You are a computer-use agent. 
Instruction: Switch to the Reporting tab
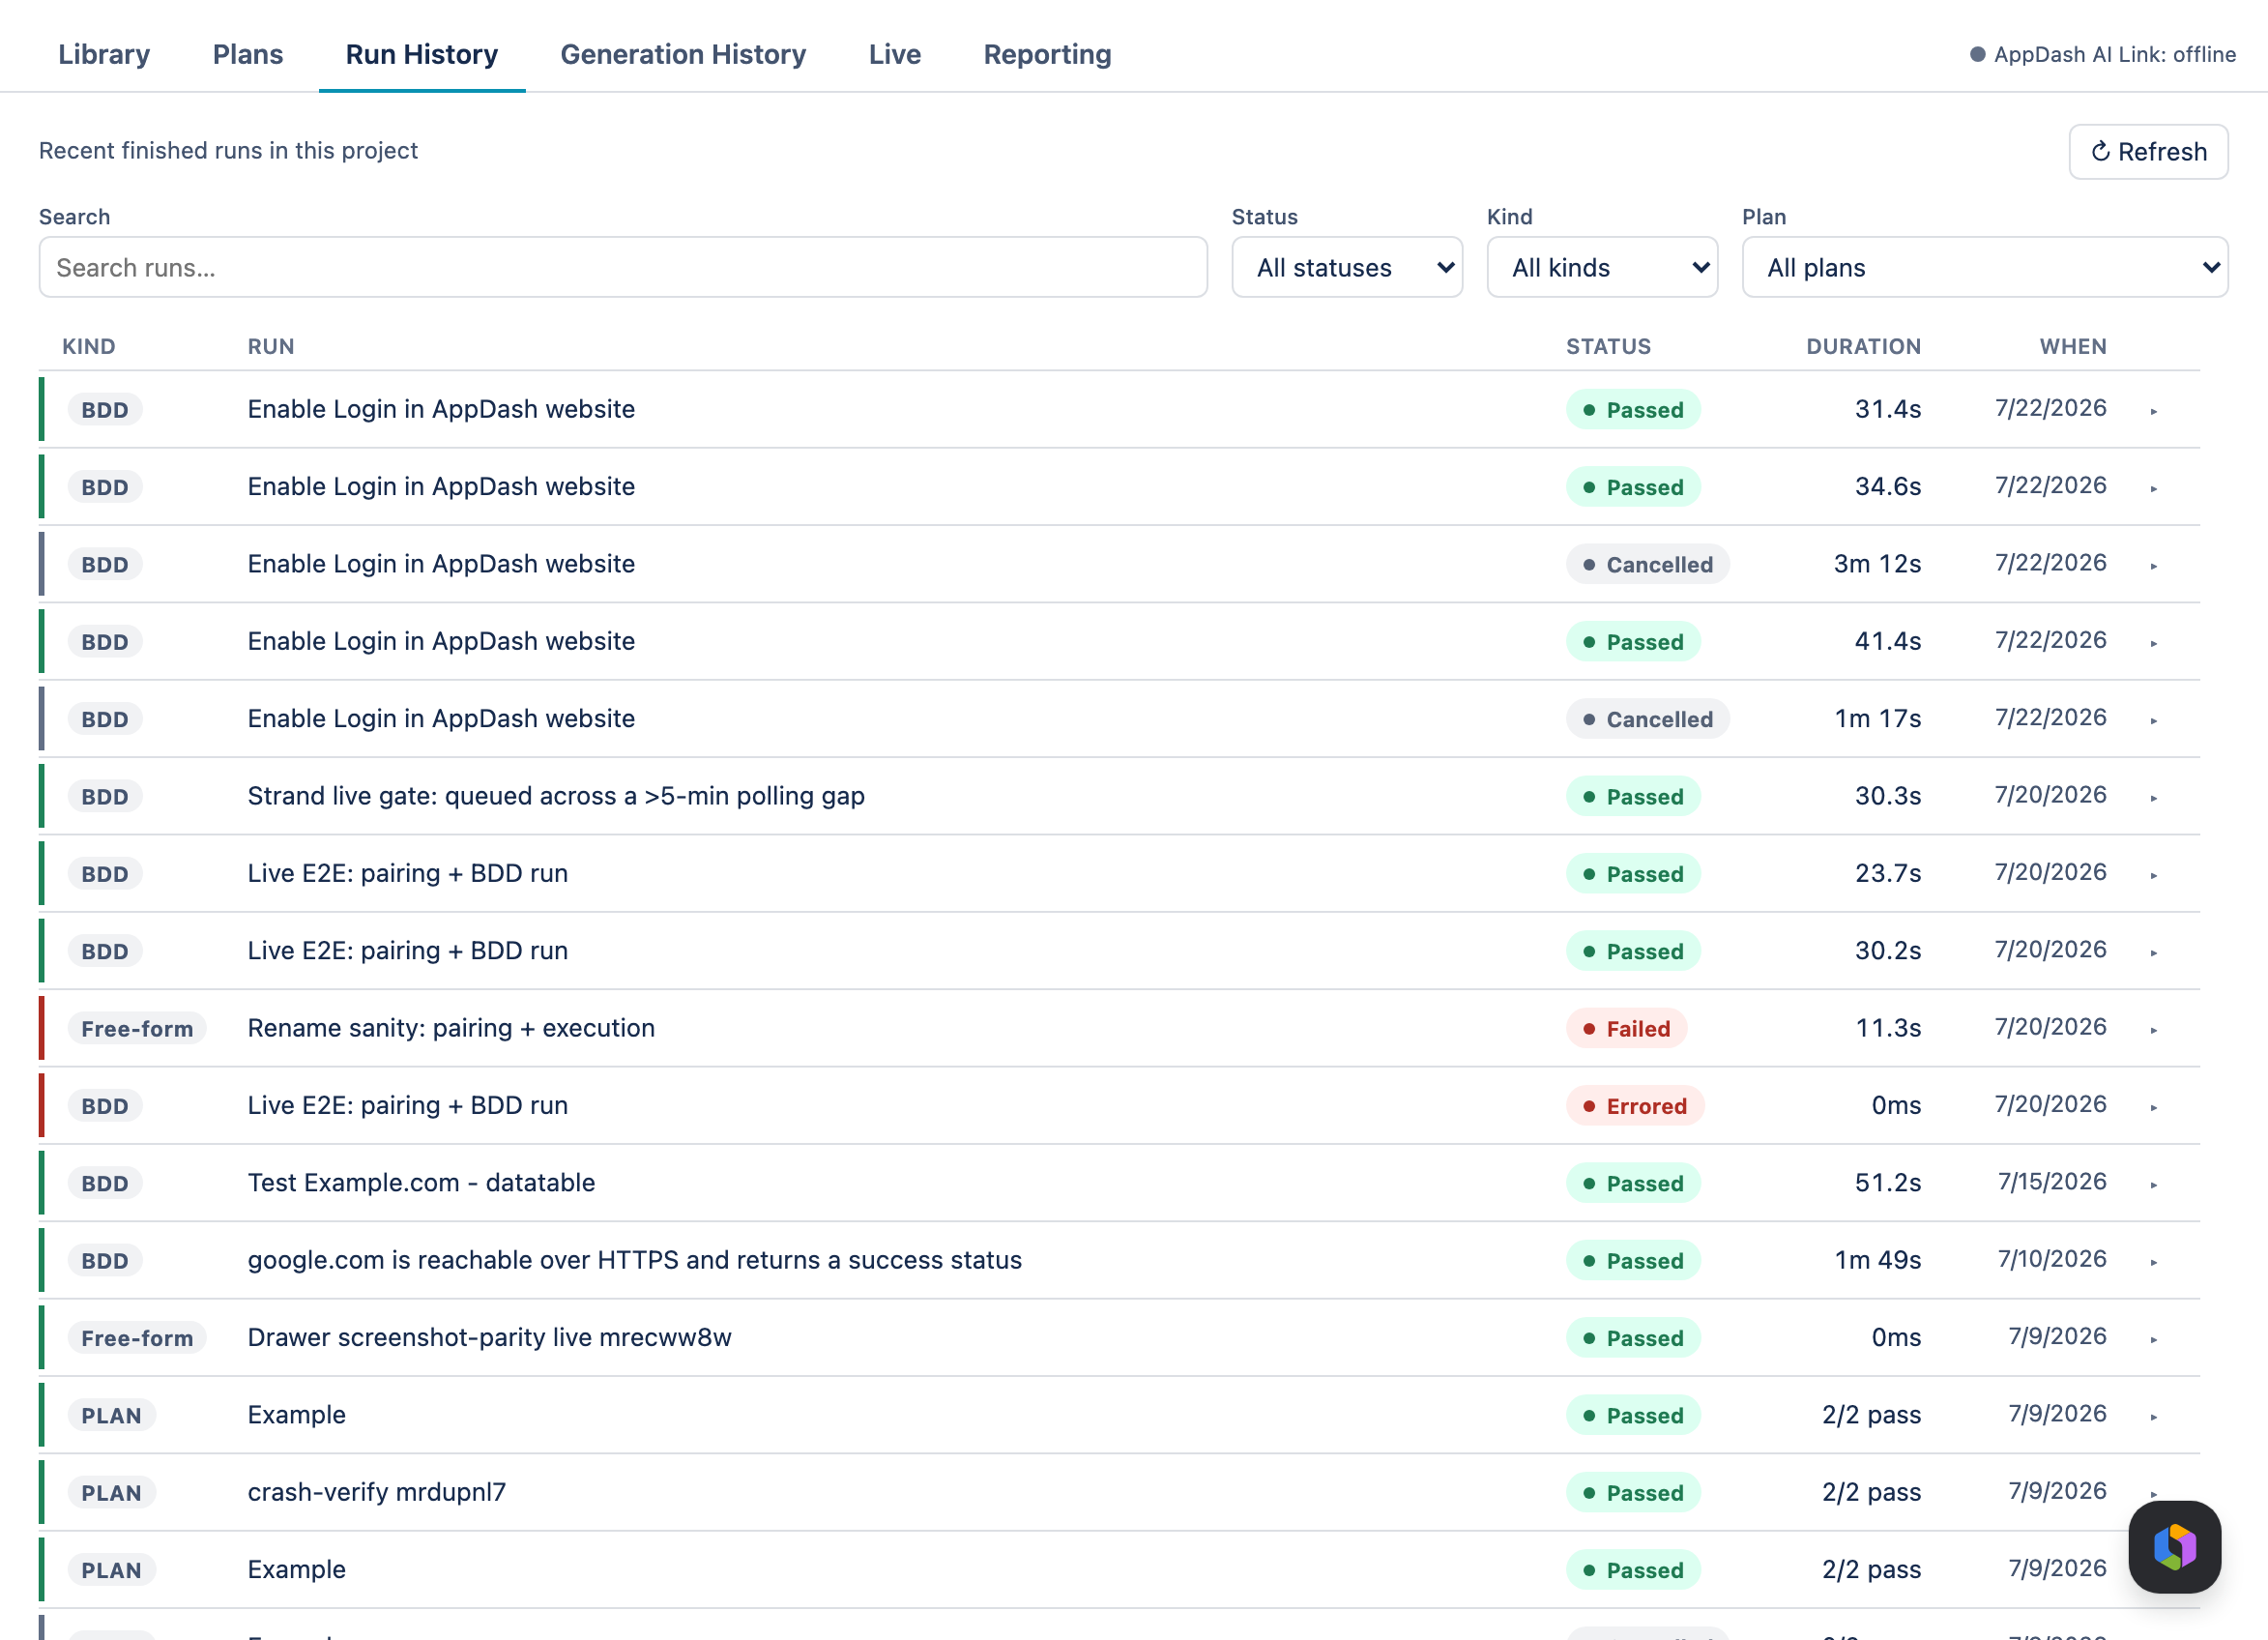[x=1047, y=54]
